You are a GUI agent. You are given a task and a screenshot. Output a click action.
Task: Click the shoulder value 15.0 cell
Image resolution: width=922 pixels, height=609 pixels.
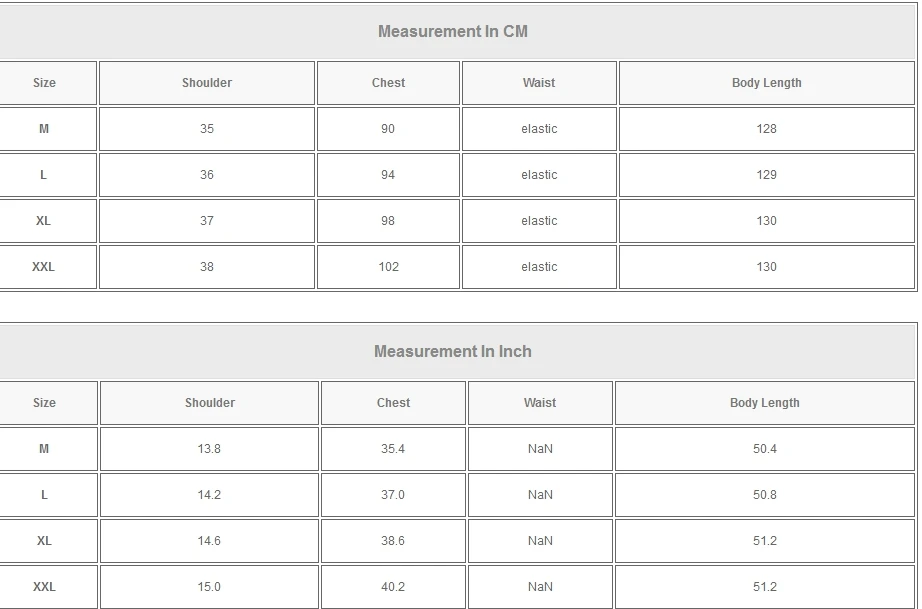[x=209, y=587]
